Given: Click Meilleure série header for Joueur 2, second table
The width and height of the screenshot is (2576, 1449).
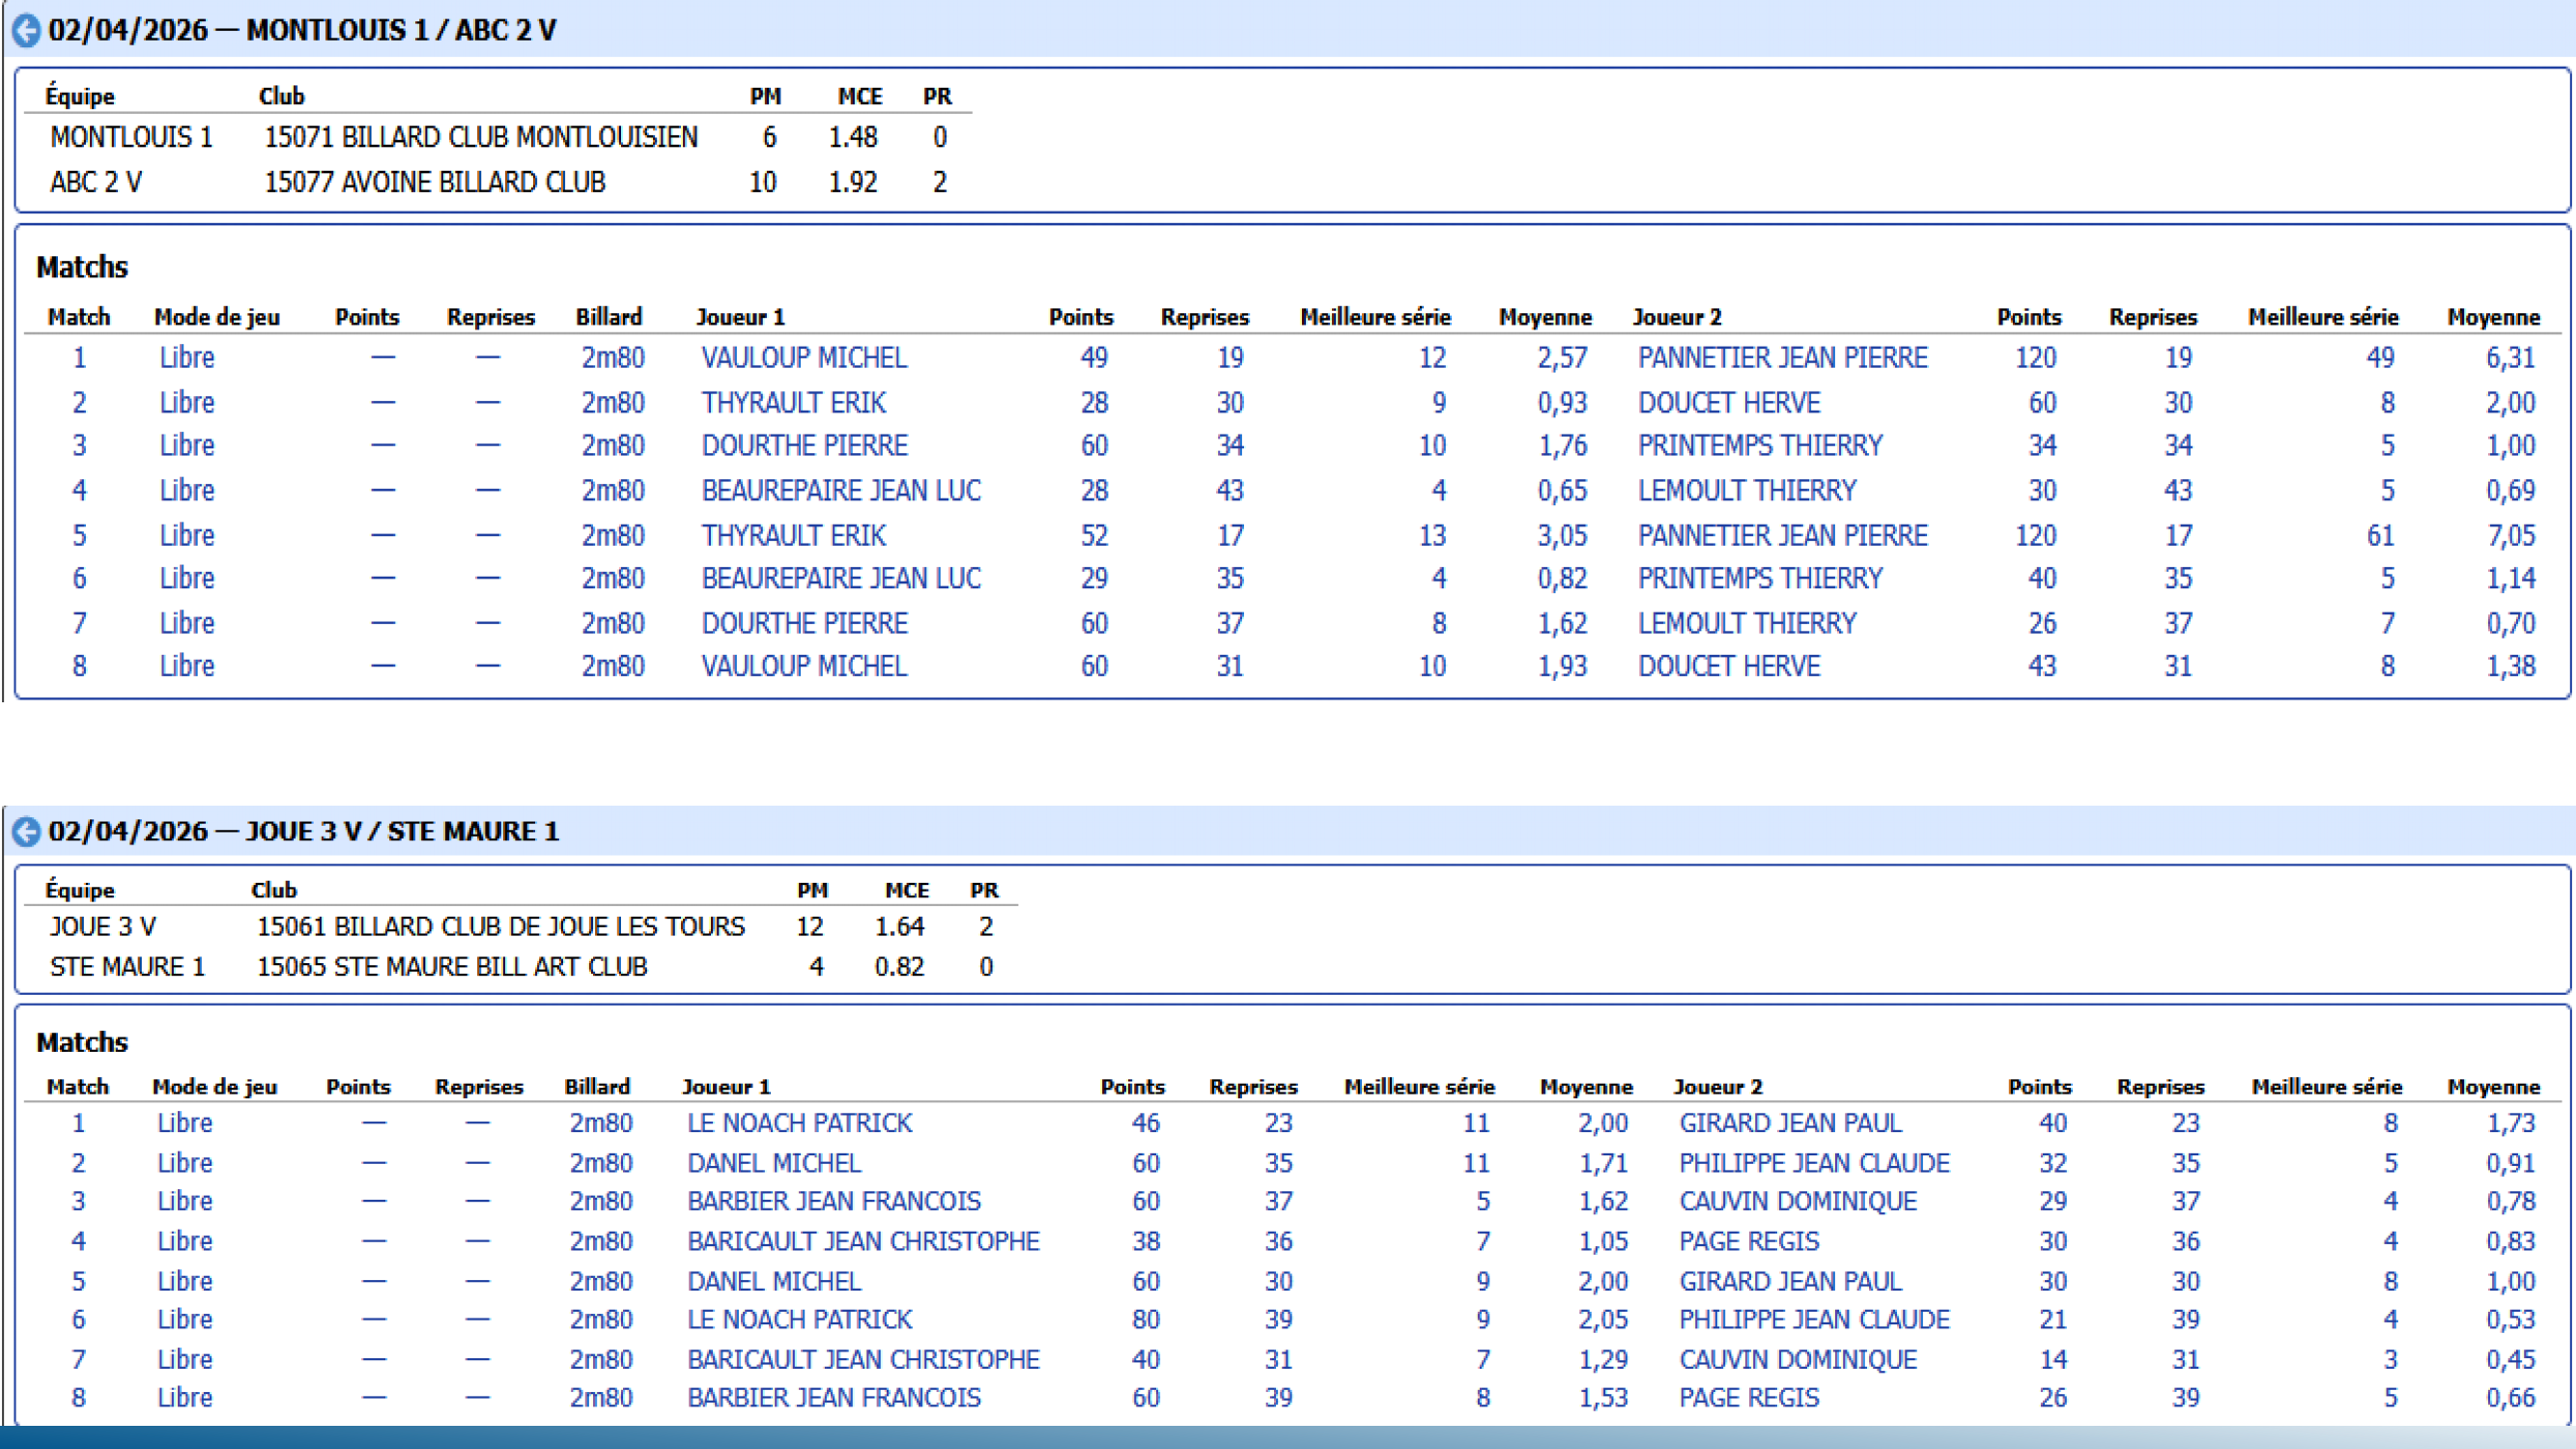Looking at the screenshot, I should 2325,1087.
